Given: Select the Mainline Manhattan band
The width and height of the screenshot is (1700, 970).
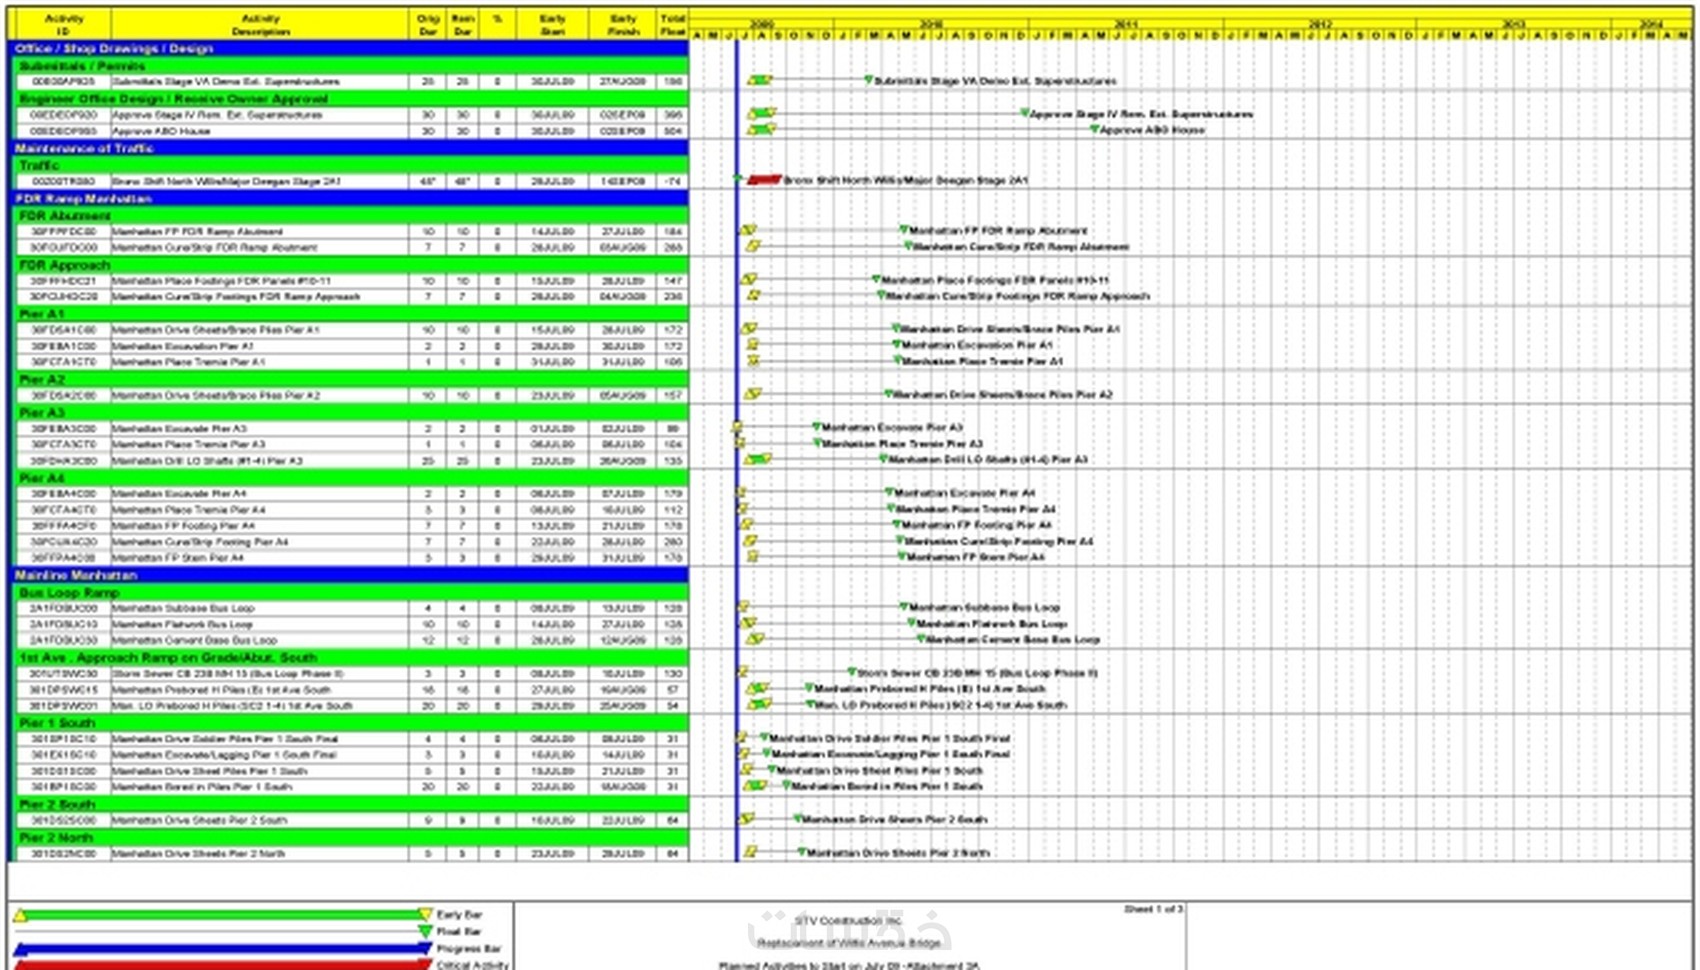Looking at the screenshot, I should pyautogui.click(x=350, y=575).
